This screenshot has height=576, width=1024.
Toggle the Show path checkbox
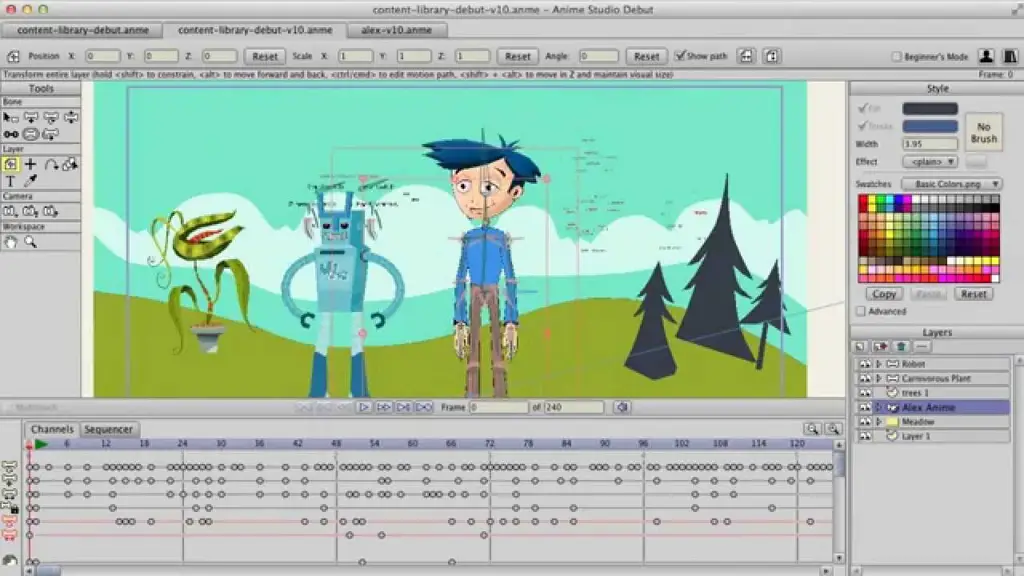pos(680,56)
